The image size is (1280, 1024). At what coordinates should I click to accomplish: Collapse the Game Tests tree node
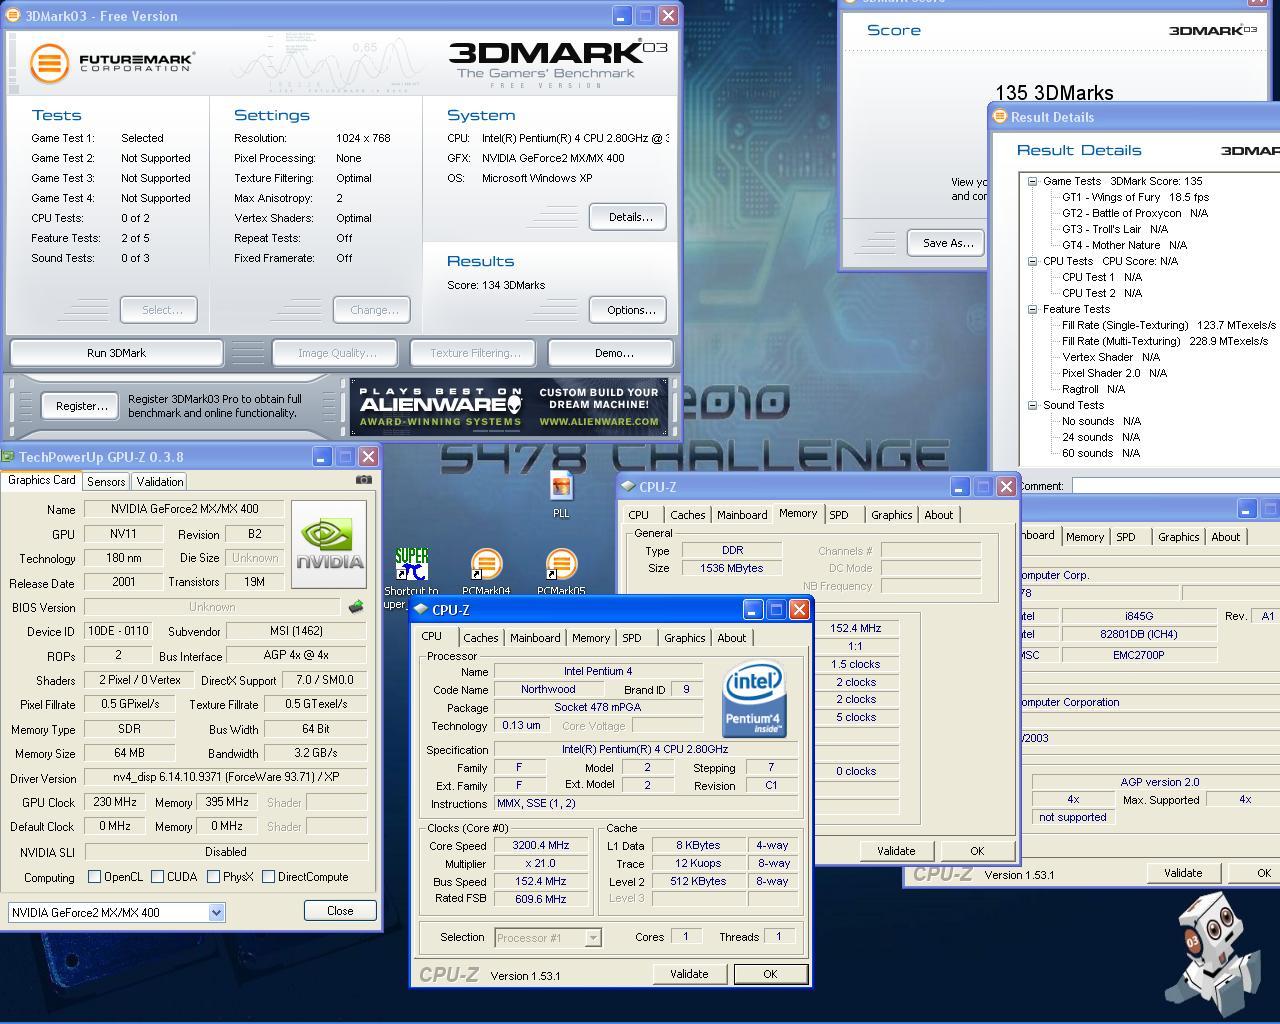coord(1032,181)
